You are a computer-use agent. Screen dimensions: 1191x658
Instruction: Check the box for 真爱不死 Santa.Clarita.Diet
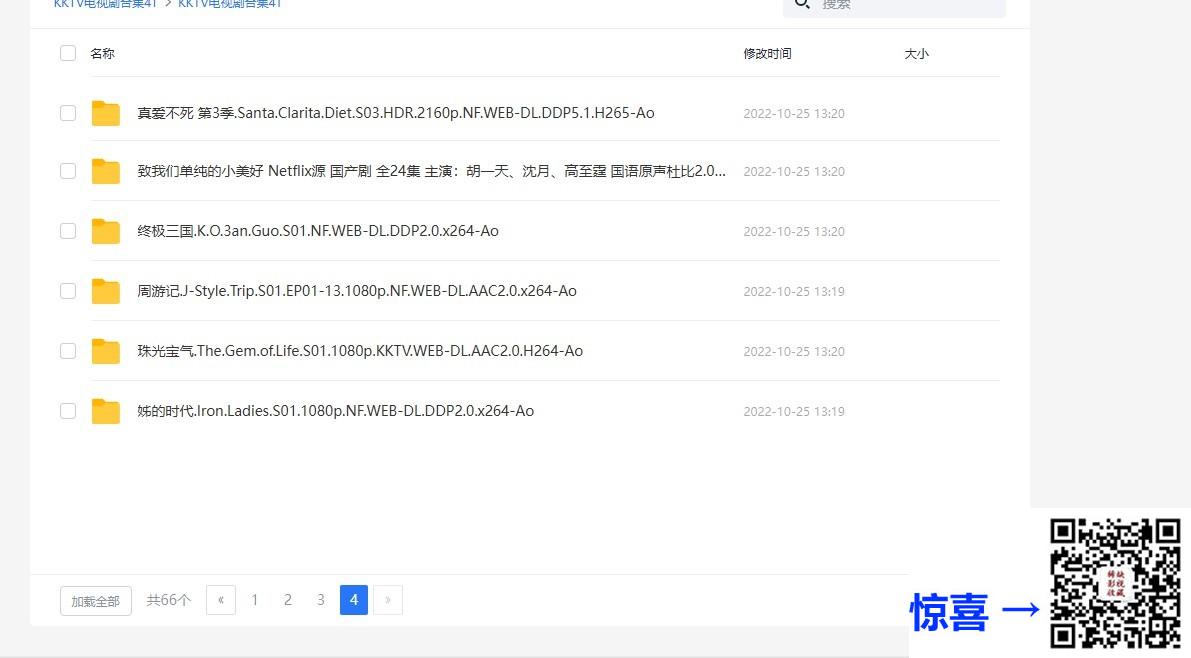pos(68,113)
